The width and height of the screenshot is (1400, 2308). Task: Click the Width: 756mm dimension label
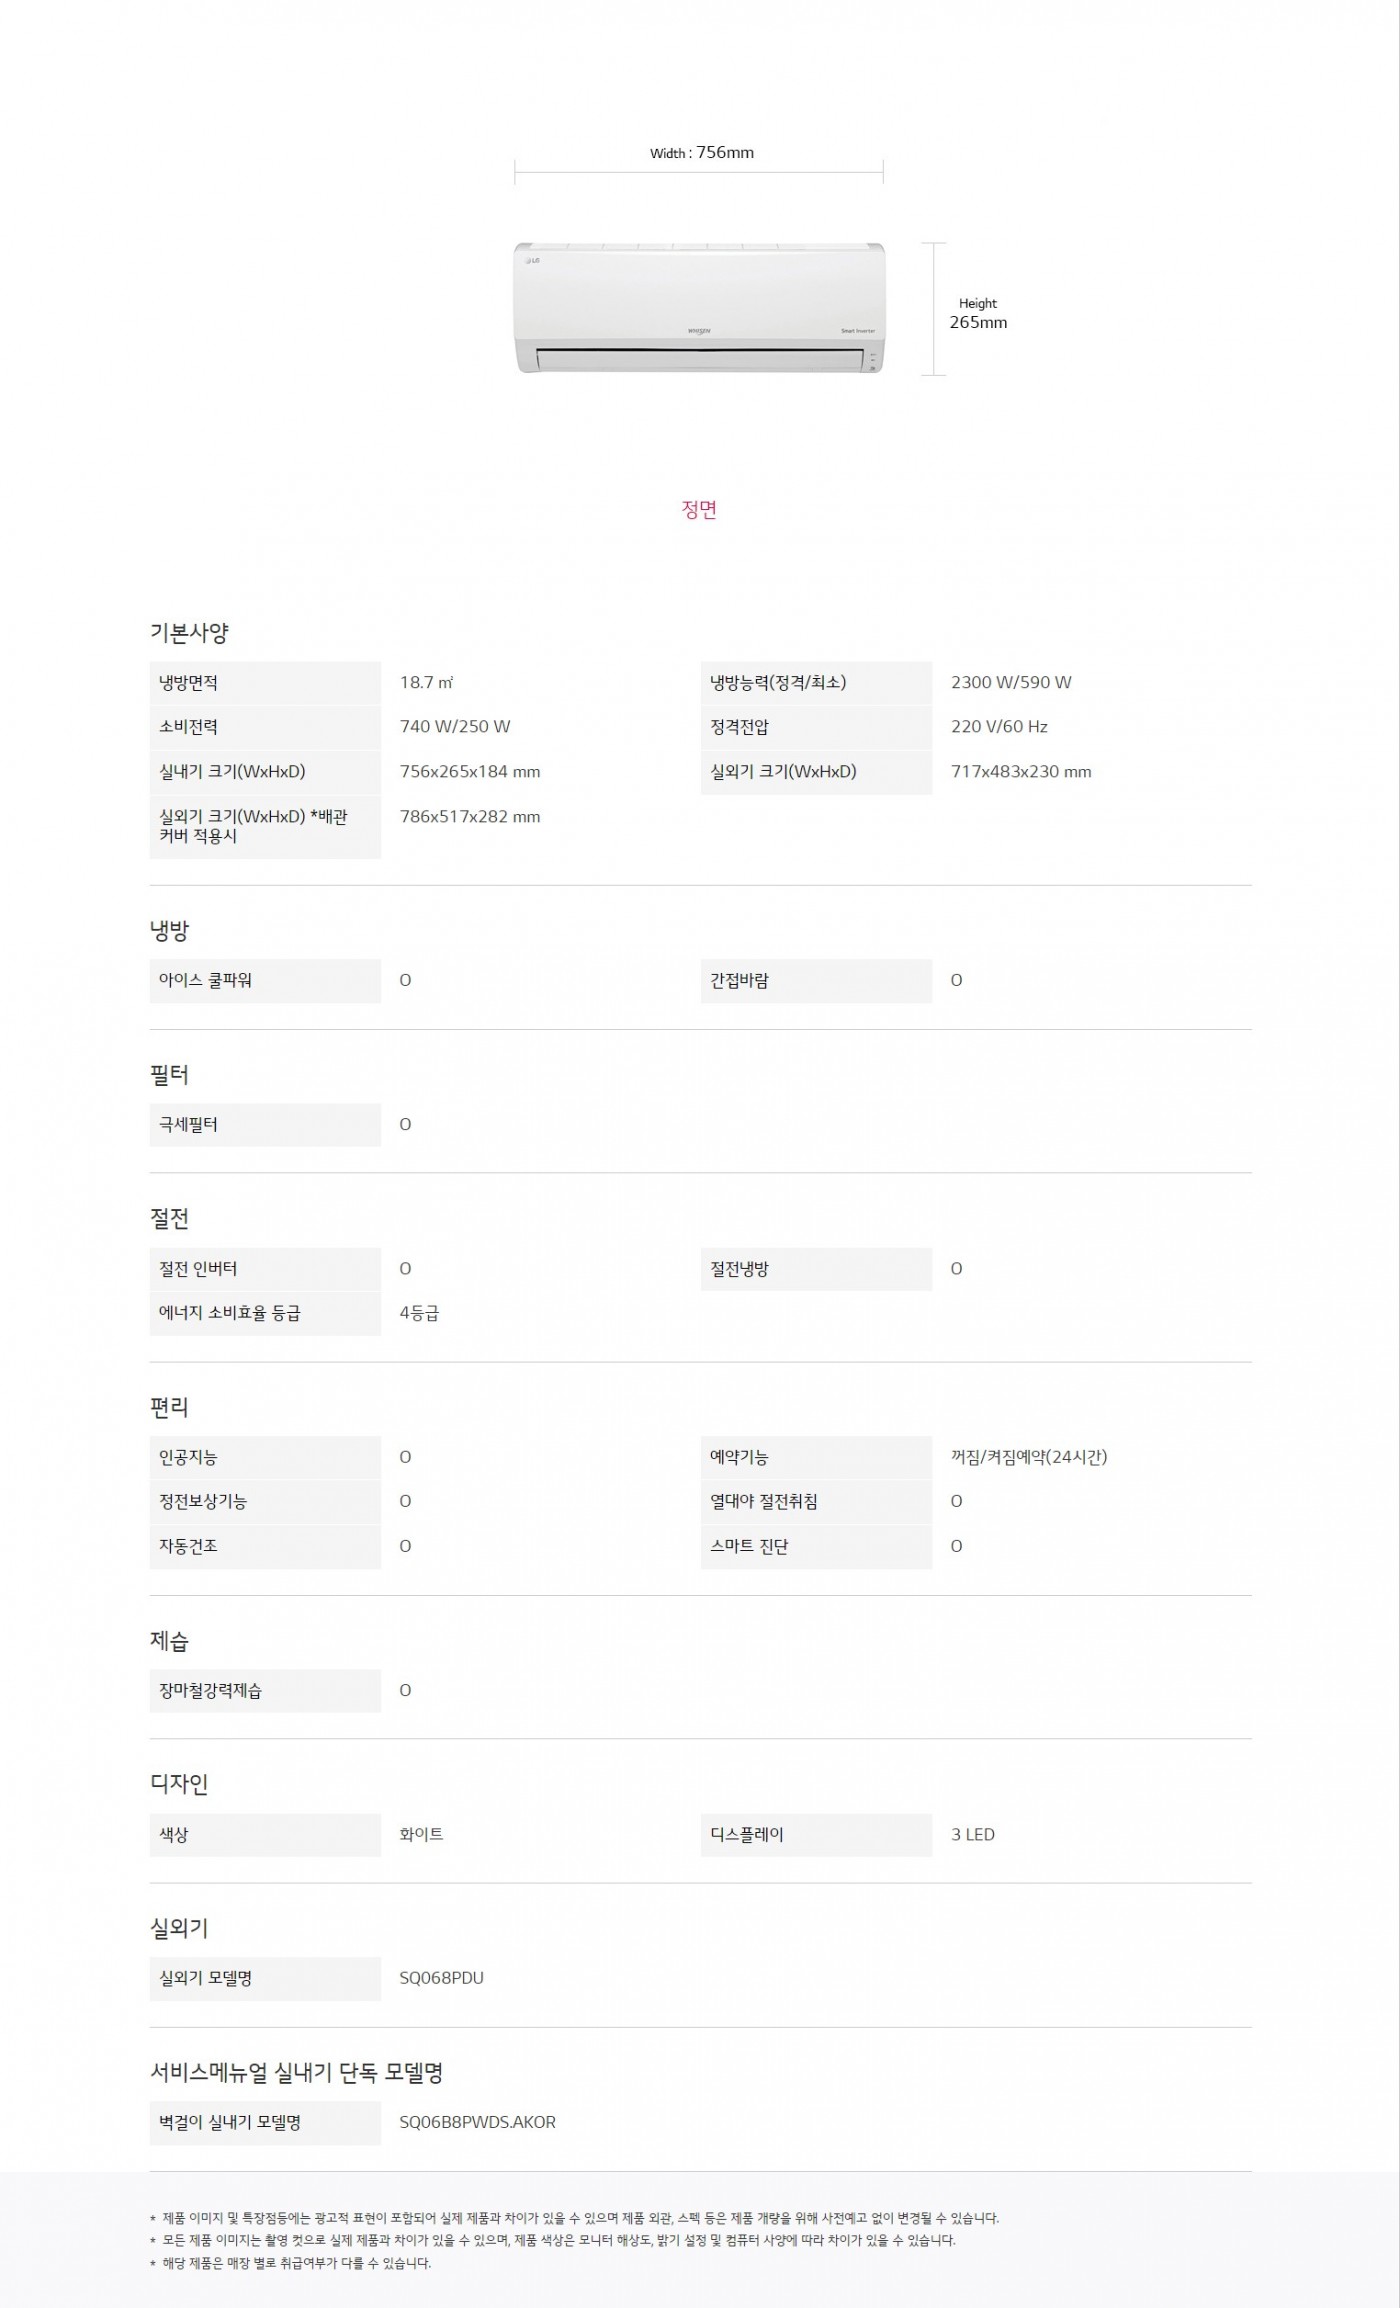(701, 153)
